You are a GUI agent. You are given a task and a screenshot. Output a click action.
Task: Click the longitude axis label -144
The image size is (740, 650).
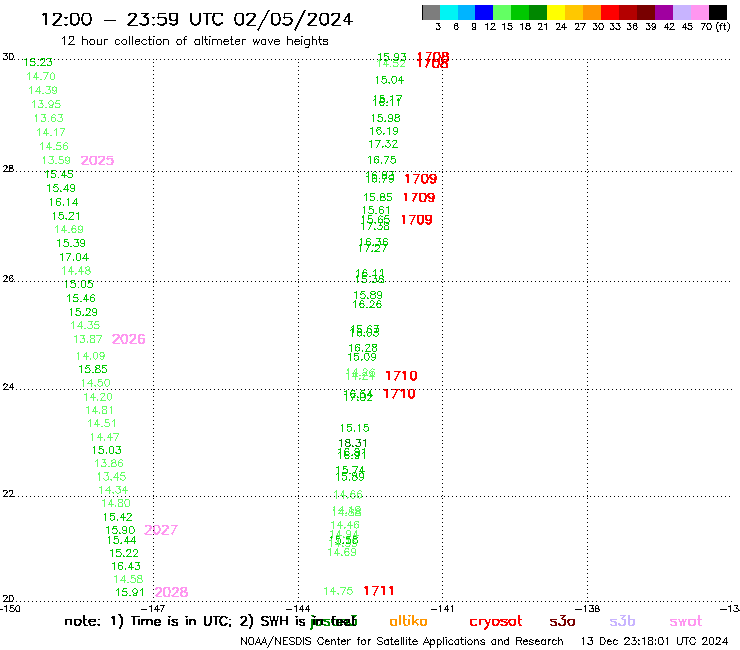click(x=298, y=608)
